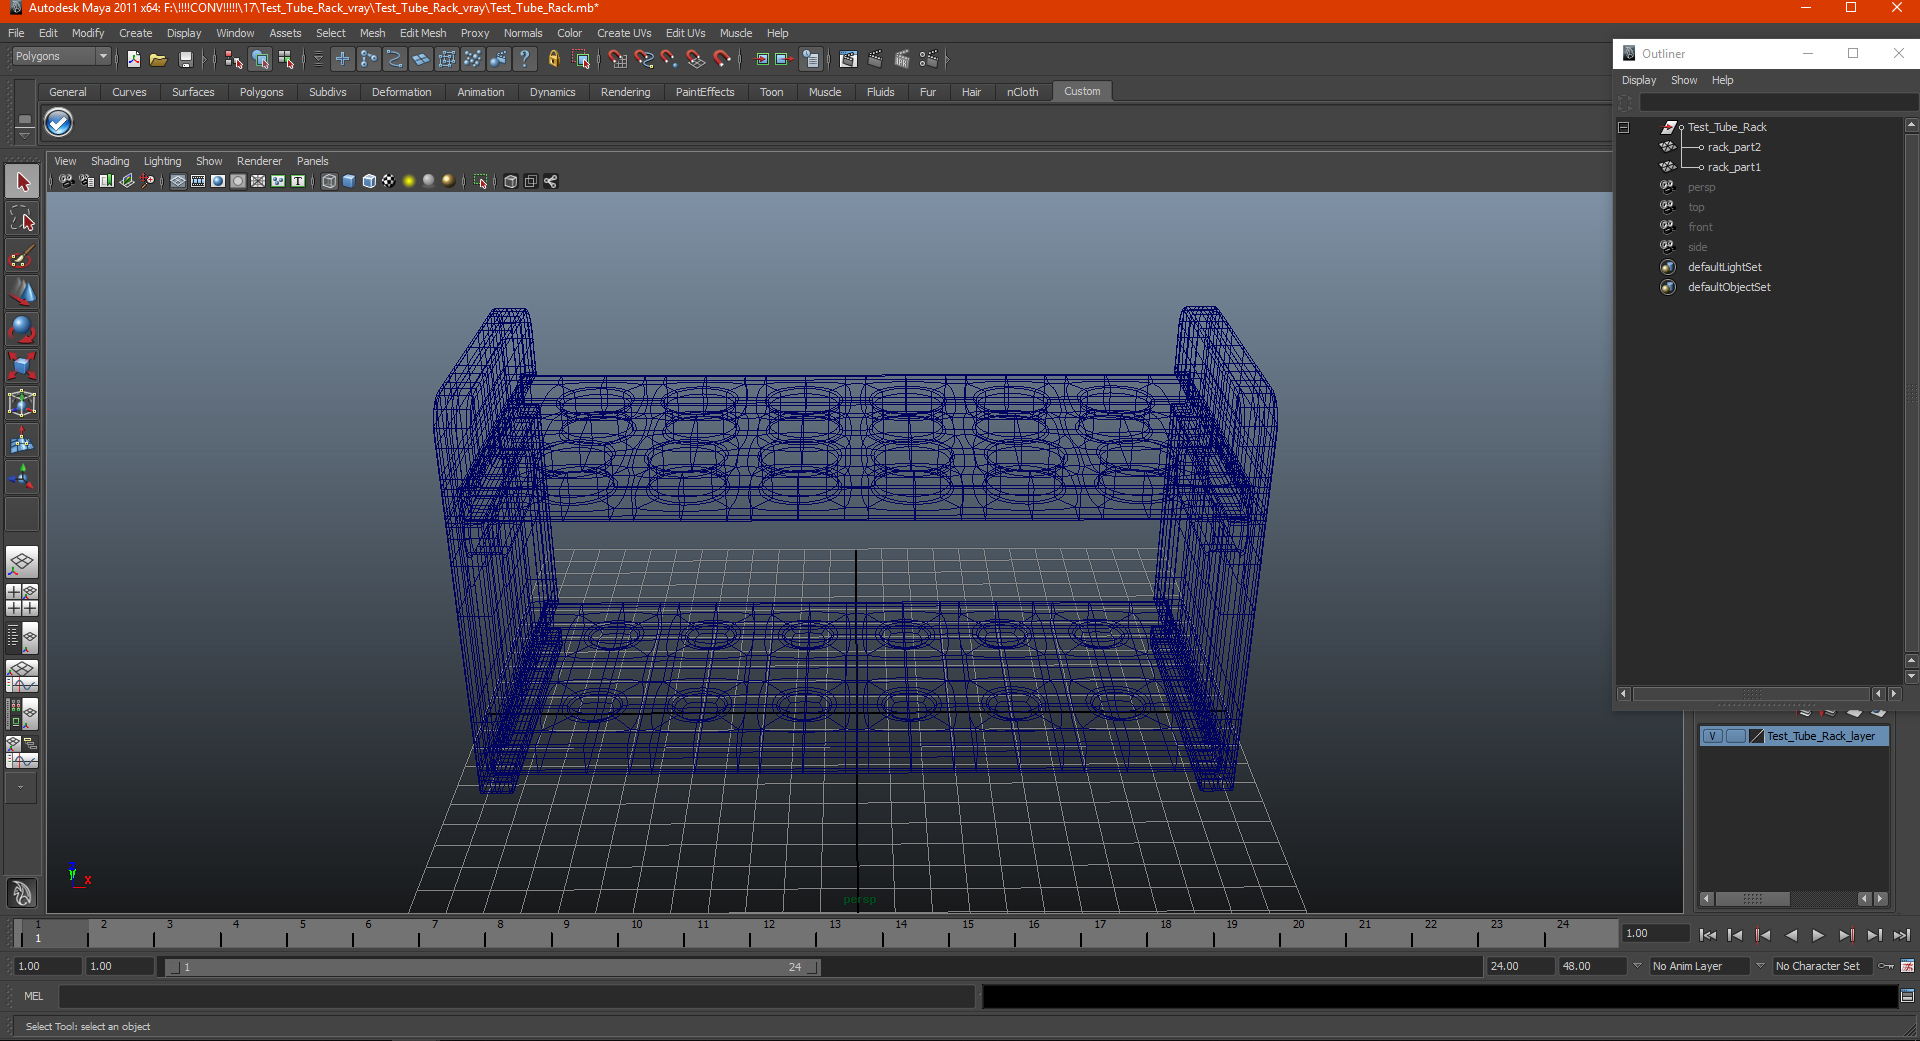Choose the Paint Selection tool
This screenshot has width=1920, height=1041.
pos(22,256)
